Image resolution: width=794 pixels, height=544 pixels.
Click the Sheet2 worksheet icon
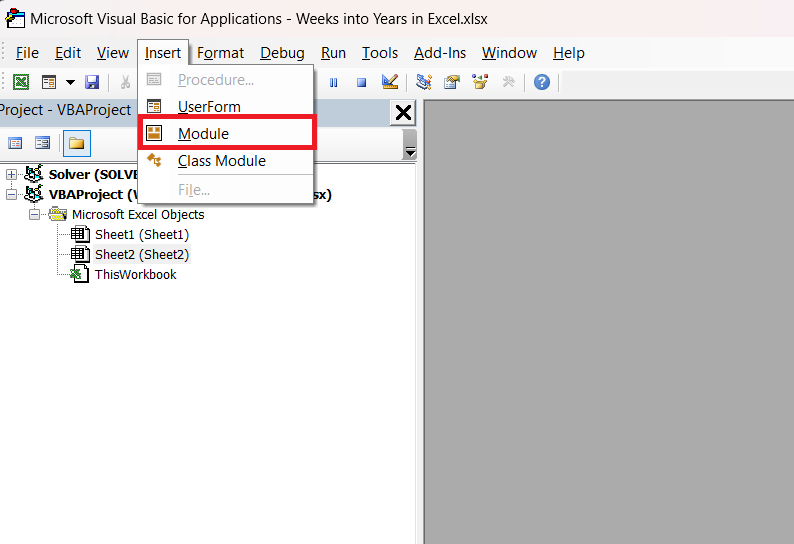point(80,254)
